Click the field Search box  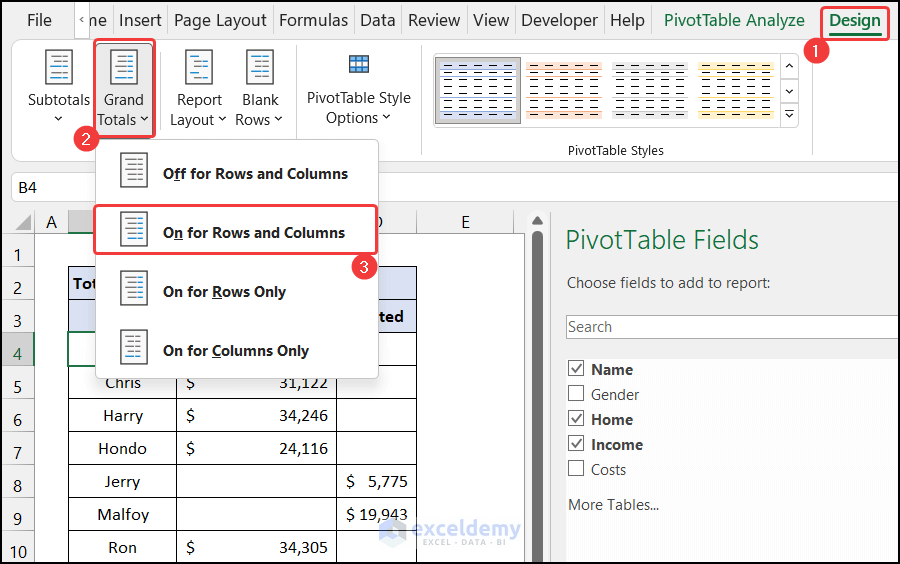coord(730,327)
